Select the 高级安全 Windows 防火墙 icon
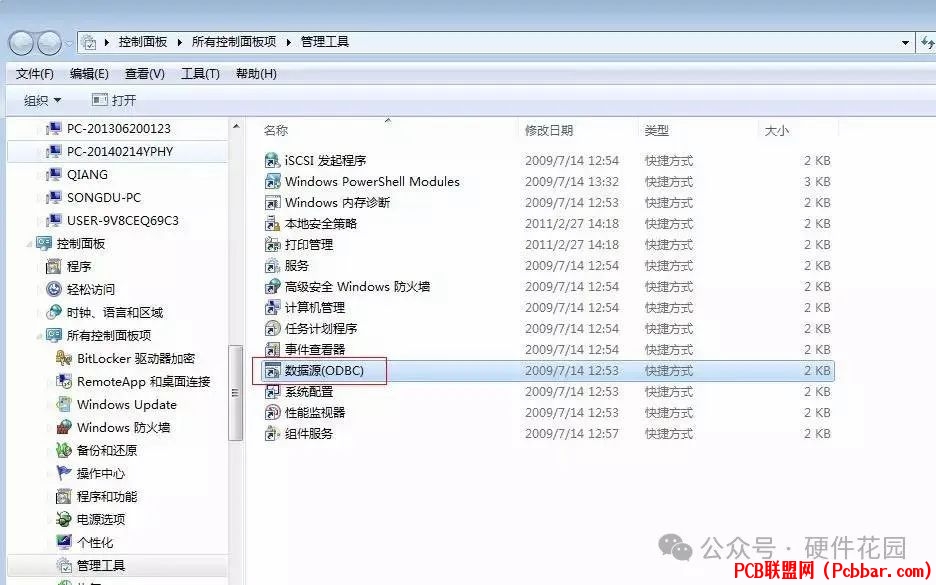The width and height of the screenshot is (936, 585). pyautogui.click(x=272, y=287)
